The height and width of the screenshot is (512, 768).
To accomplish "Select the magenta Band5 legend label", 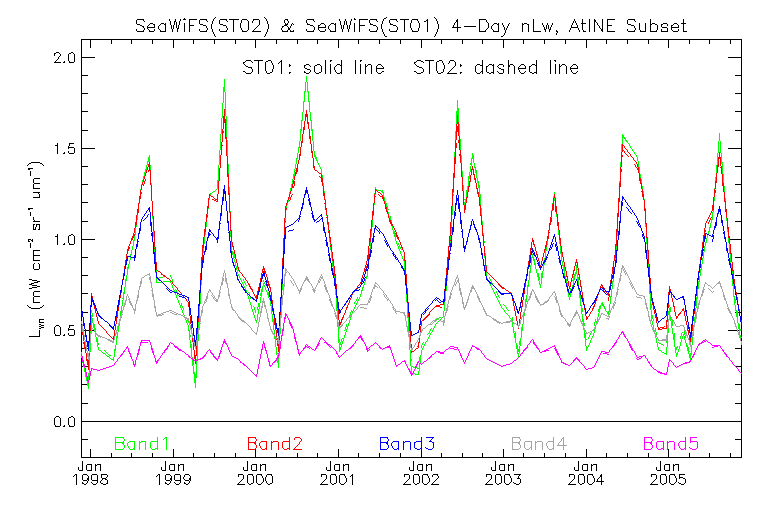I will [x=671, y=444].
